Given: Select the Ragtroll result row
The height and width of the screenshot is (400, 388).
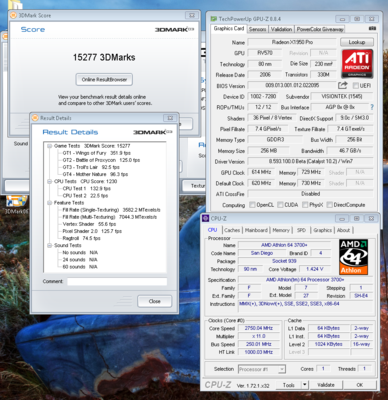Looking at the screenshot, I should (81, 238).
